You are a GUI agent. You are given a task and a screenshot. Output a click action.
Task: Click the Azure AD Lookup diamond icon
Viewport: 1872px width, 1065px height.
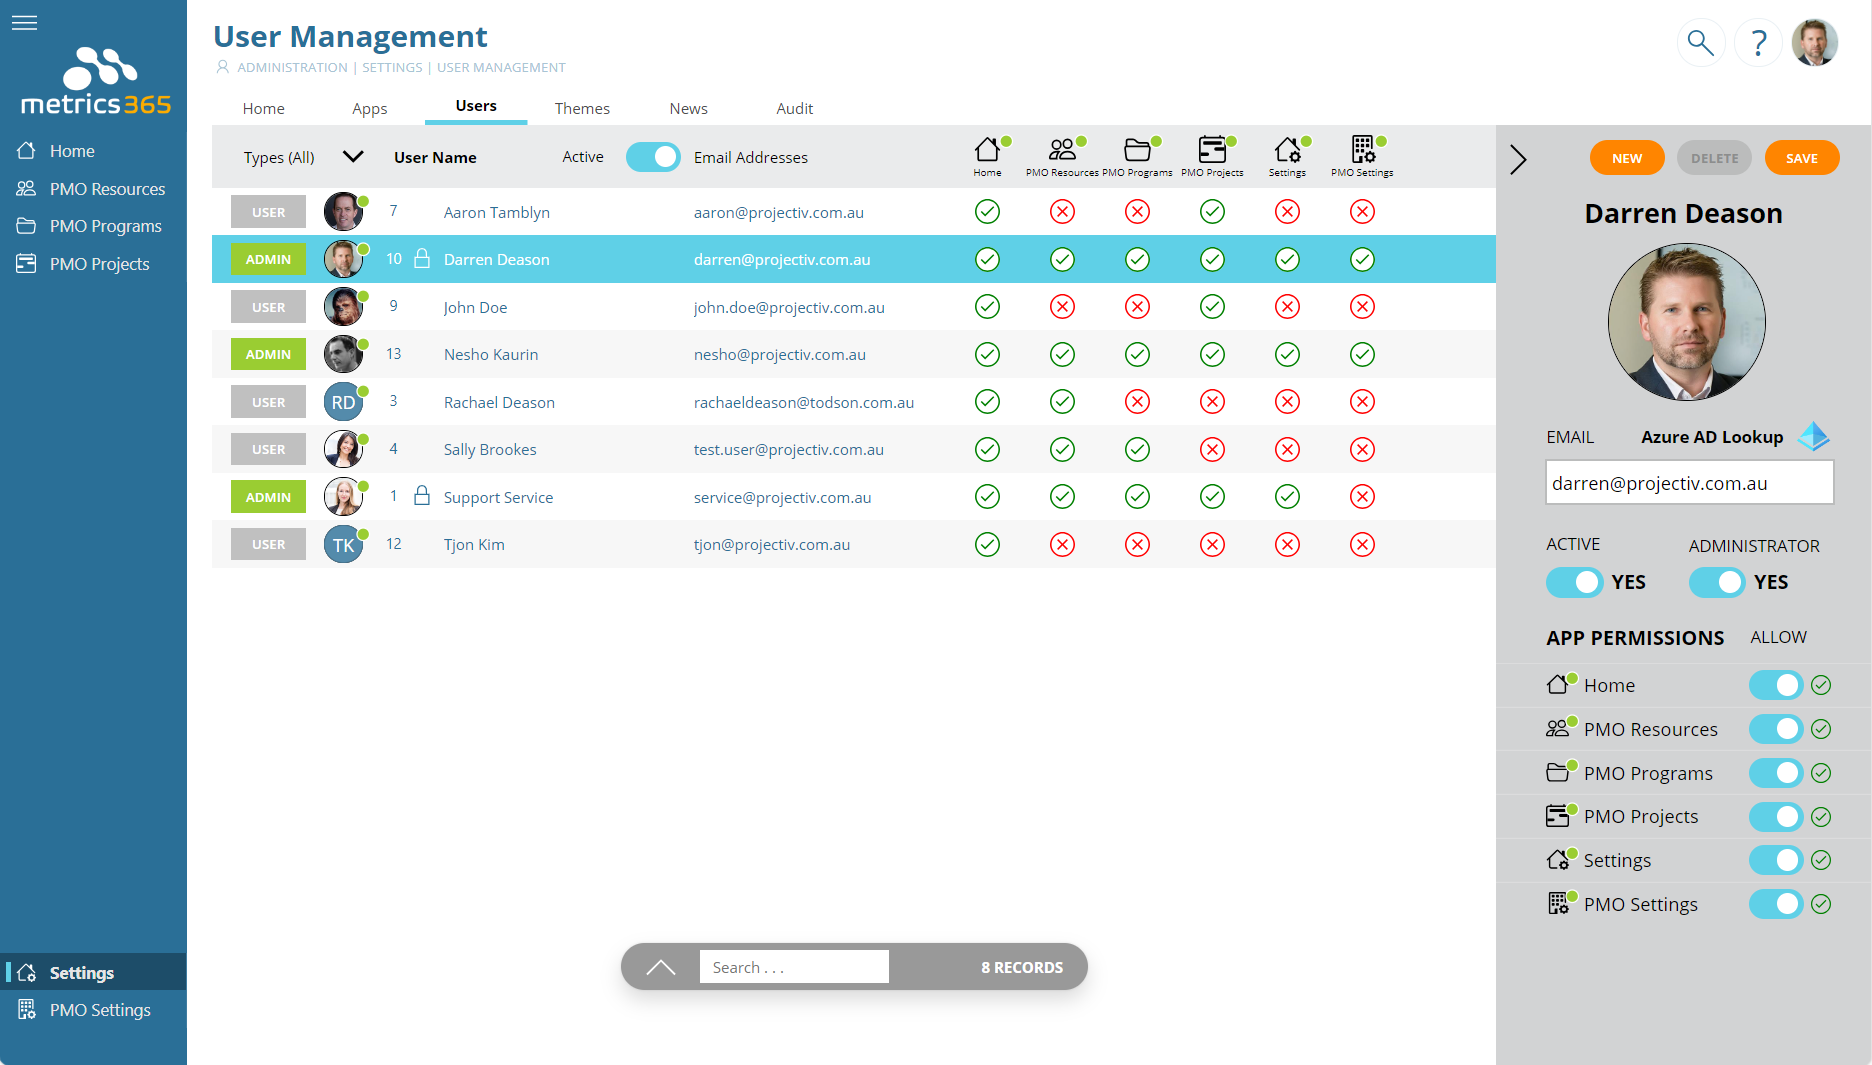coord(1814,437)
